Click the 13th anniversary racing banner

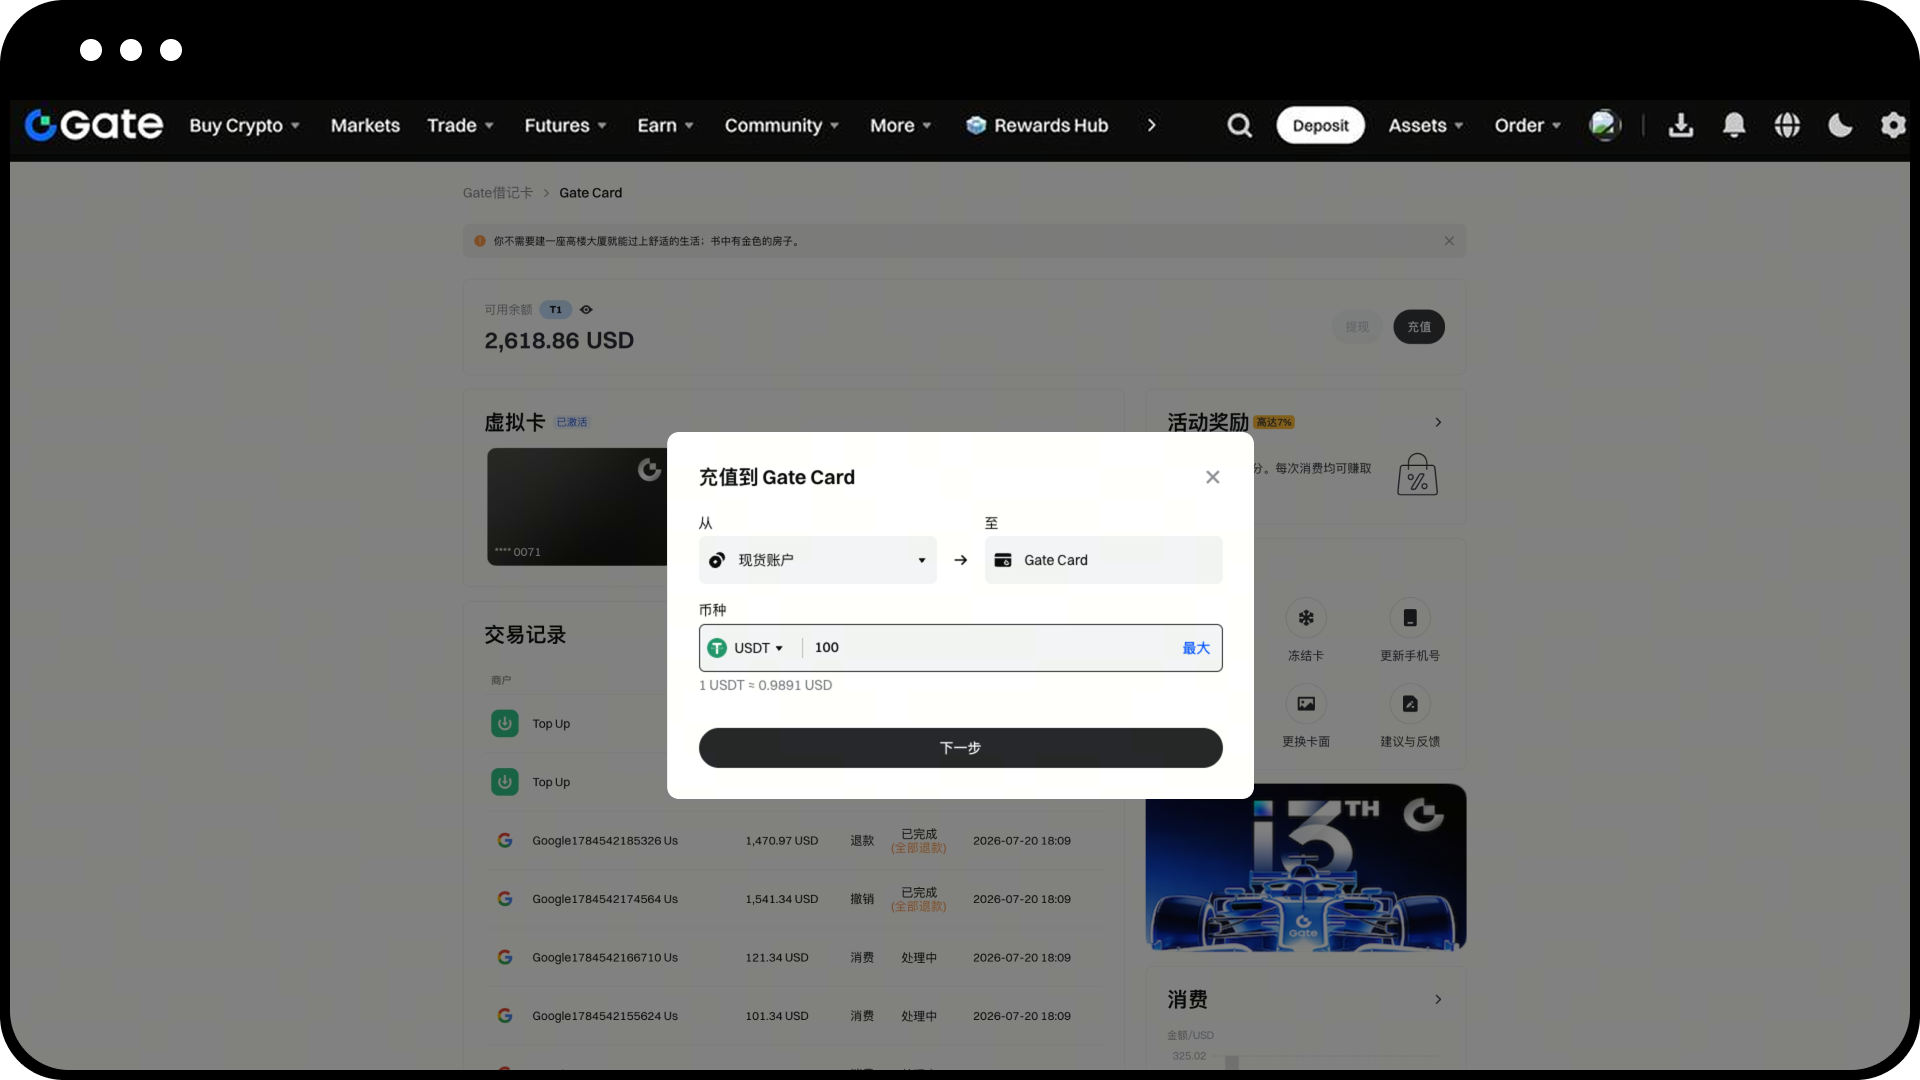click(x=1306, y=867)
